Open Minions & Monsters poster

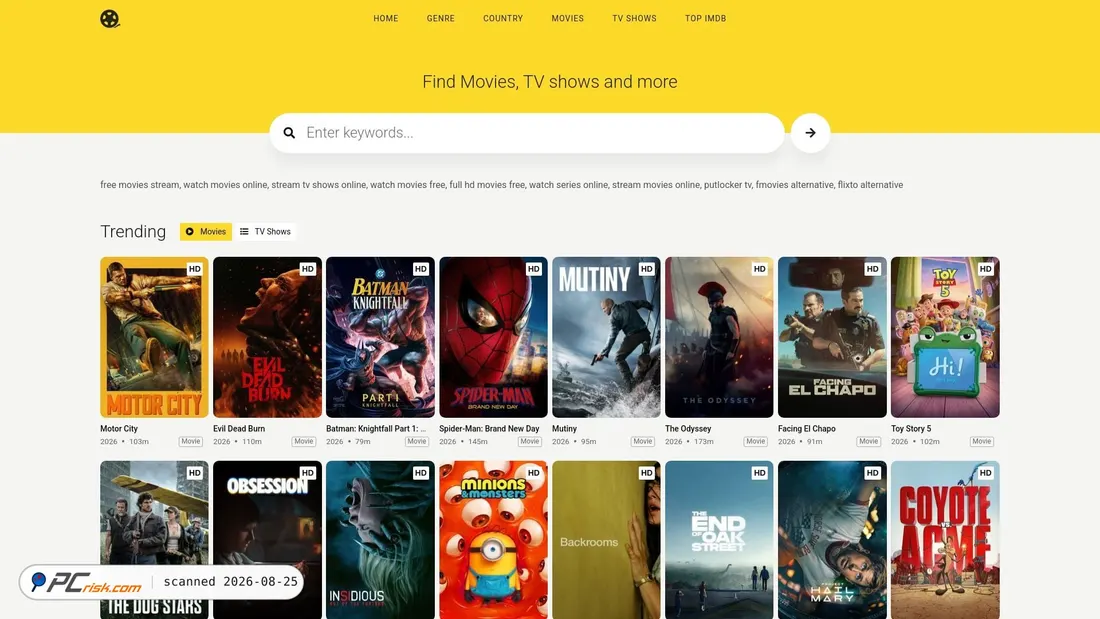(493, 540)
